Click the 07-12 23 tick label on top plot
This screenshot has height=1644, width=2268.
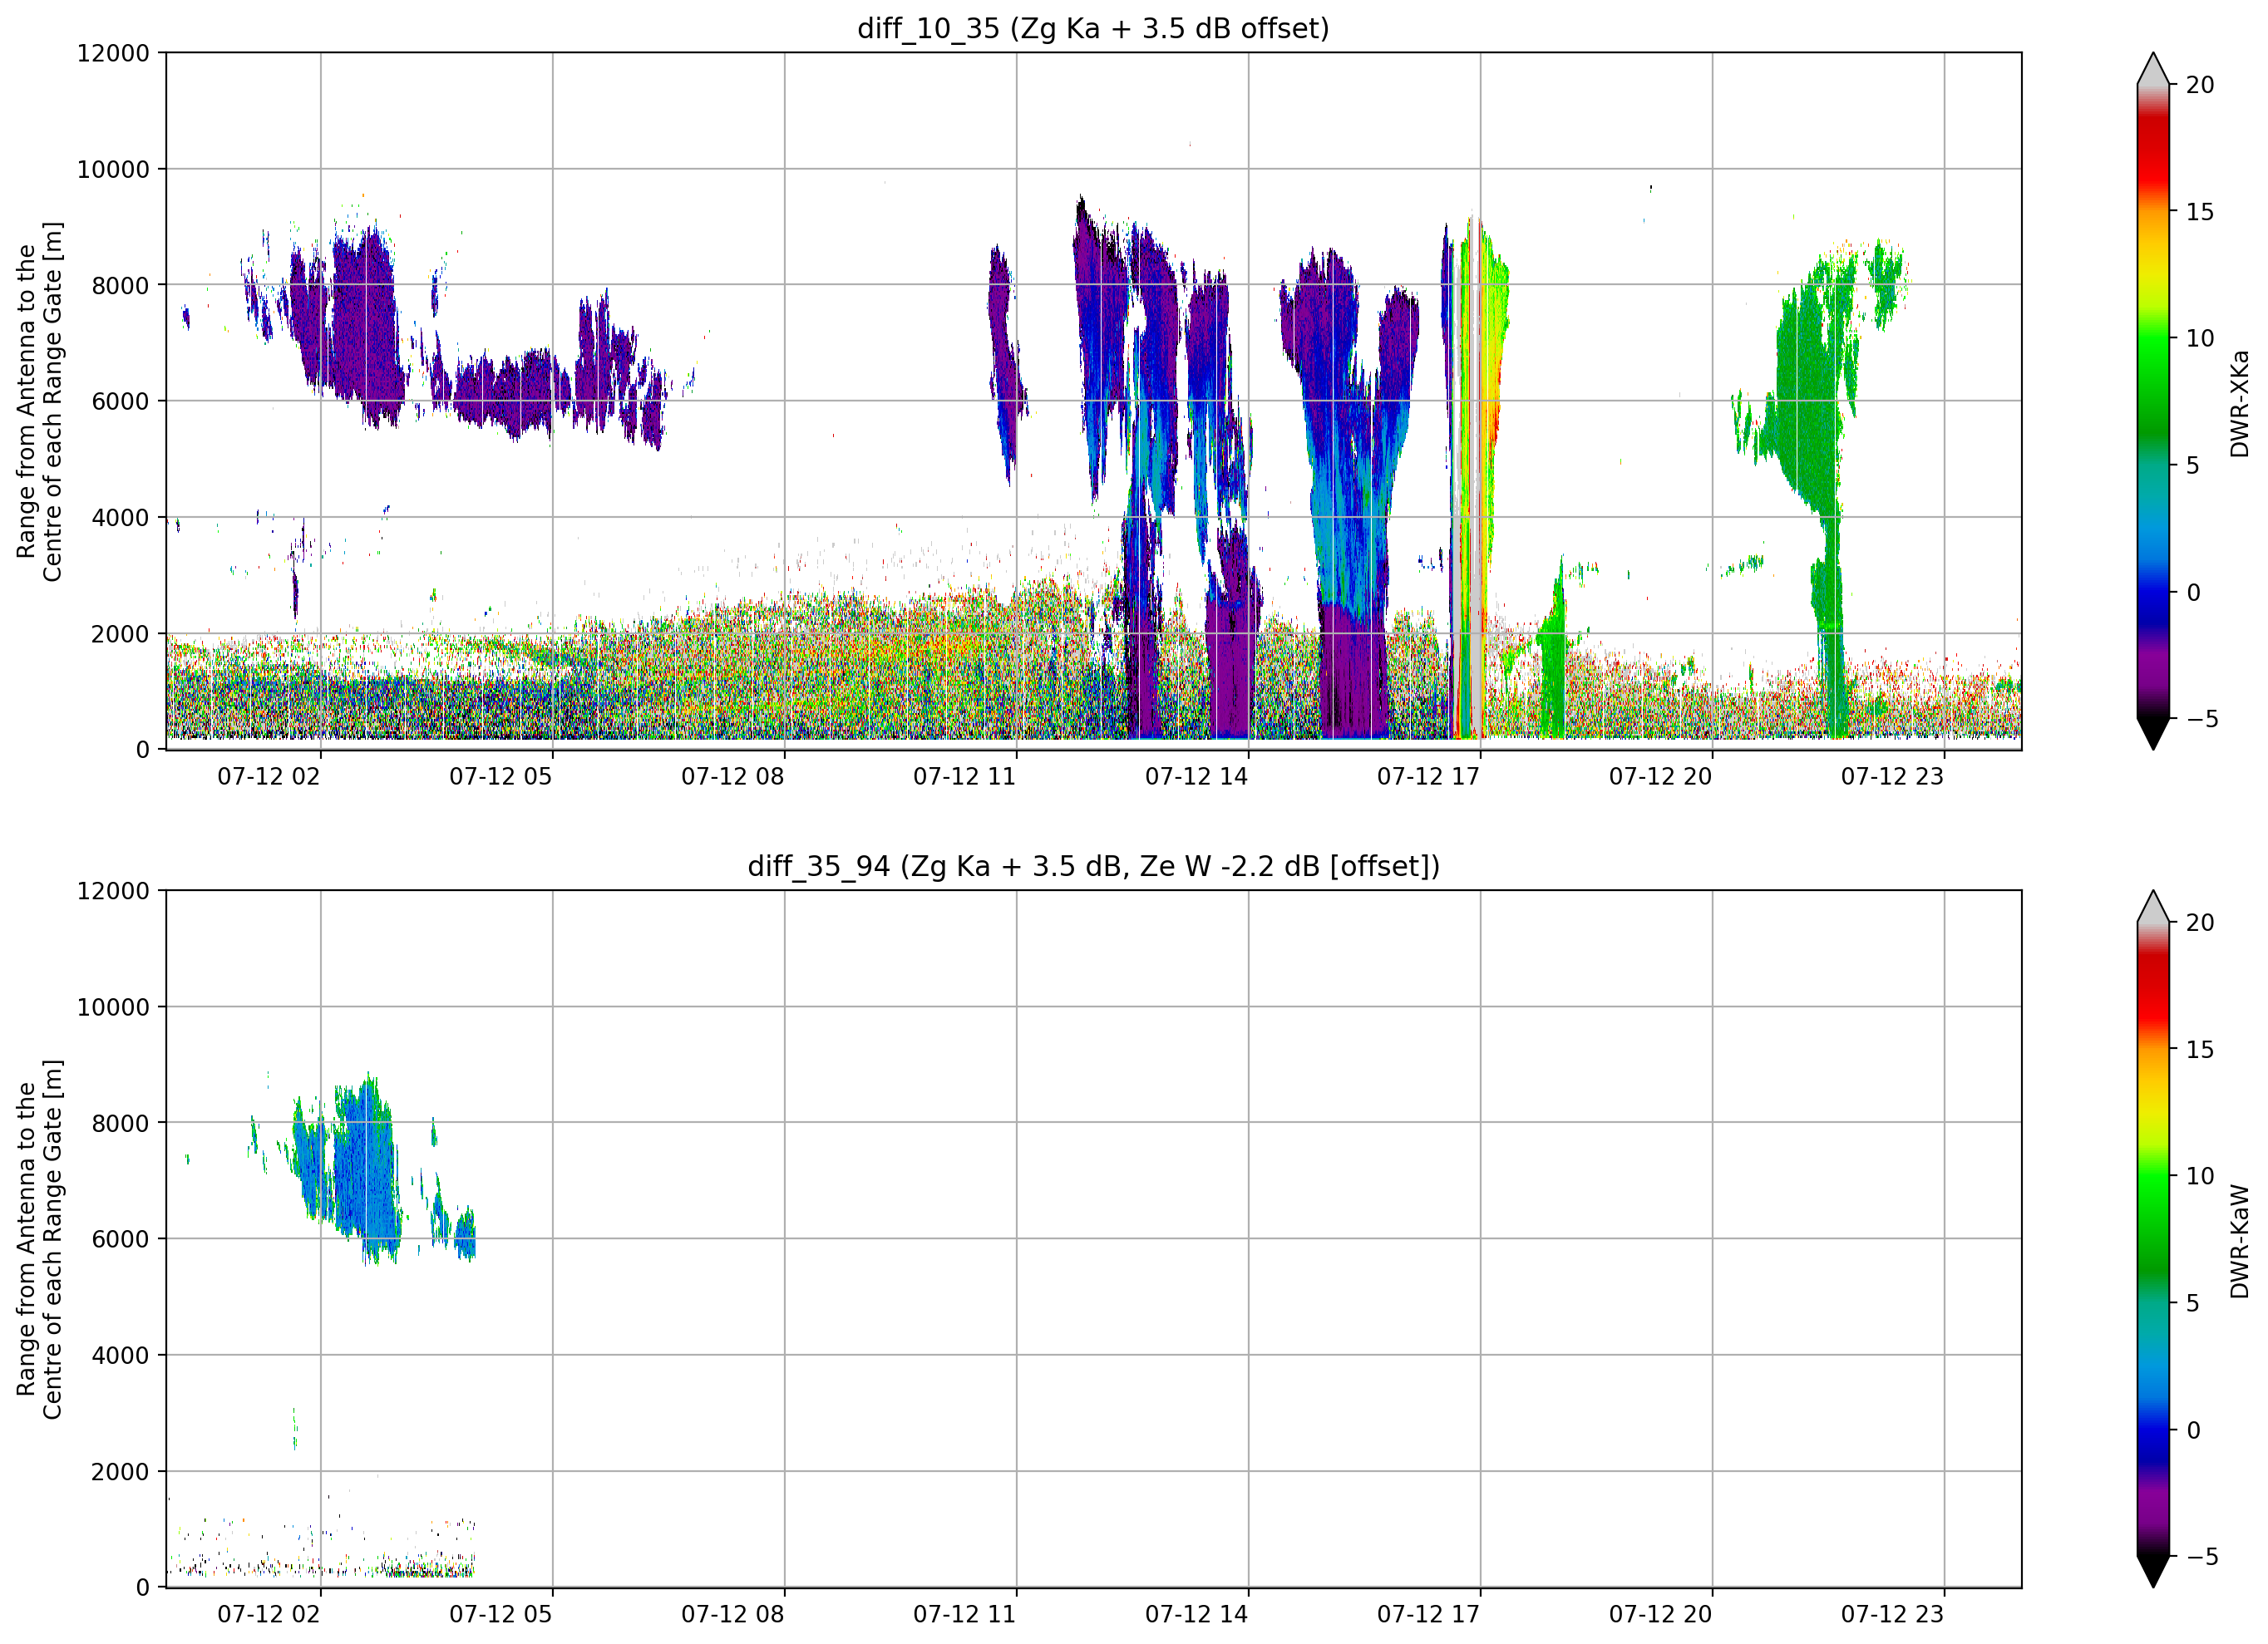[x=1892, y=777]
